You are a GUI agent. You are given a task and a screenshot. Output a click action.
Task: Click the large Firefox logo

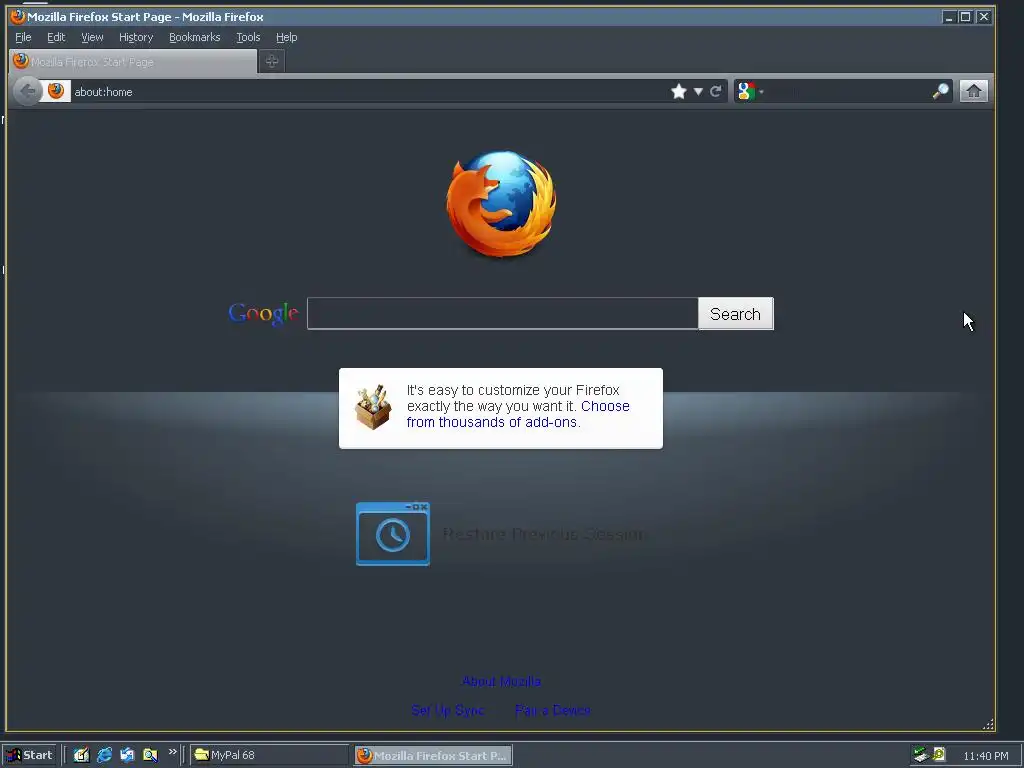pos(502,204)
